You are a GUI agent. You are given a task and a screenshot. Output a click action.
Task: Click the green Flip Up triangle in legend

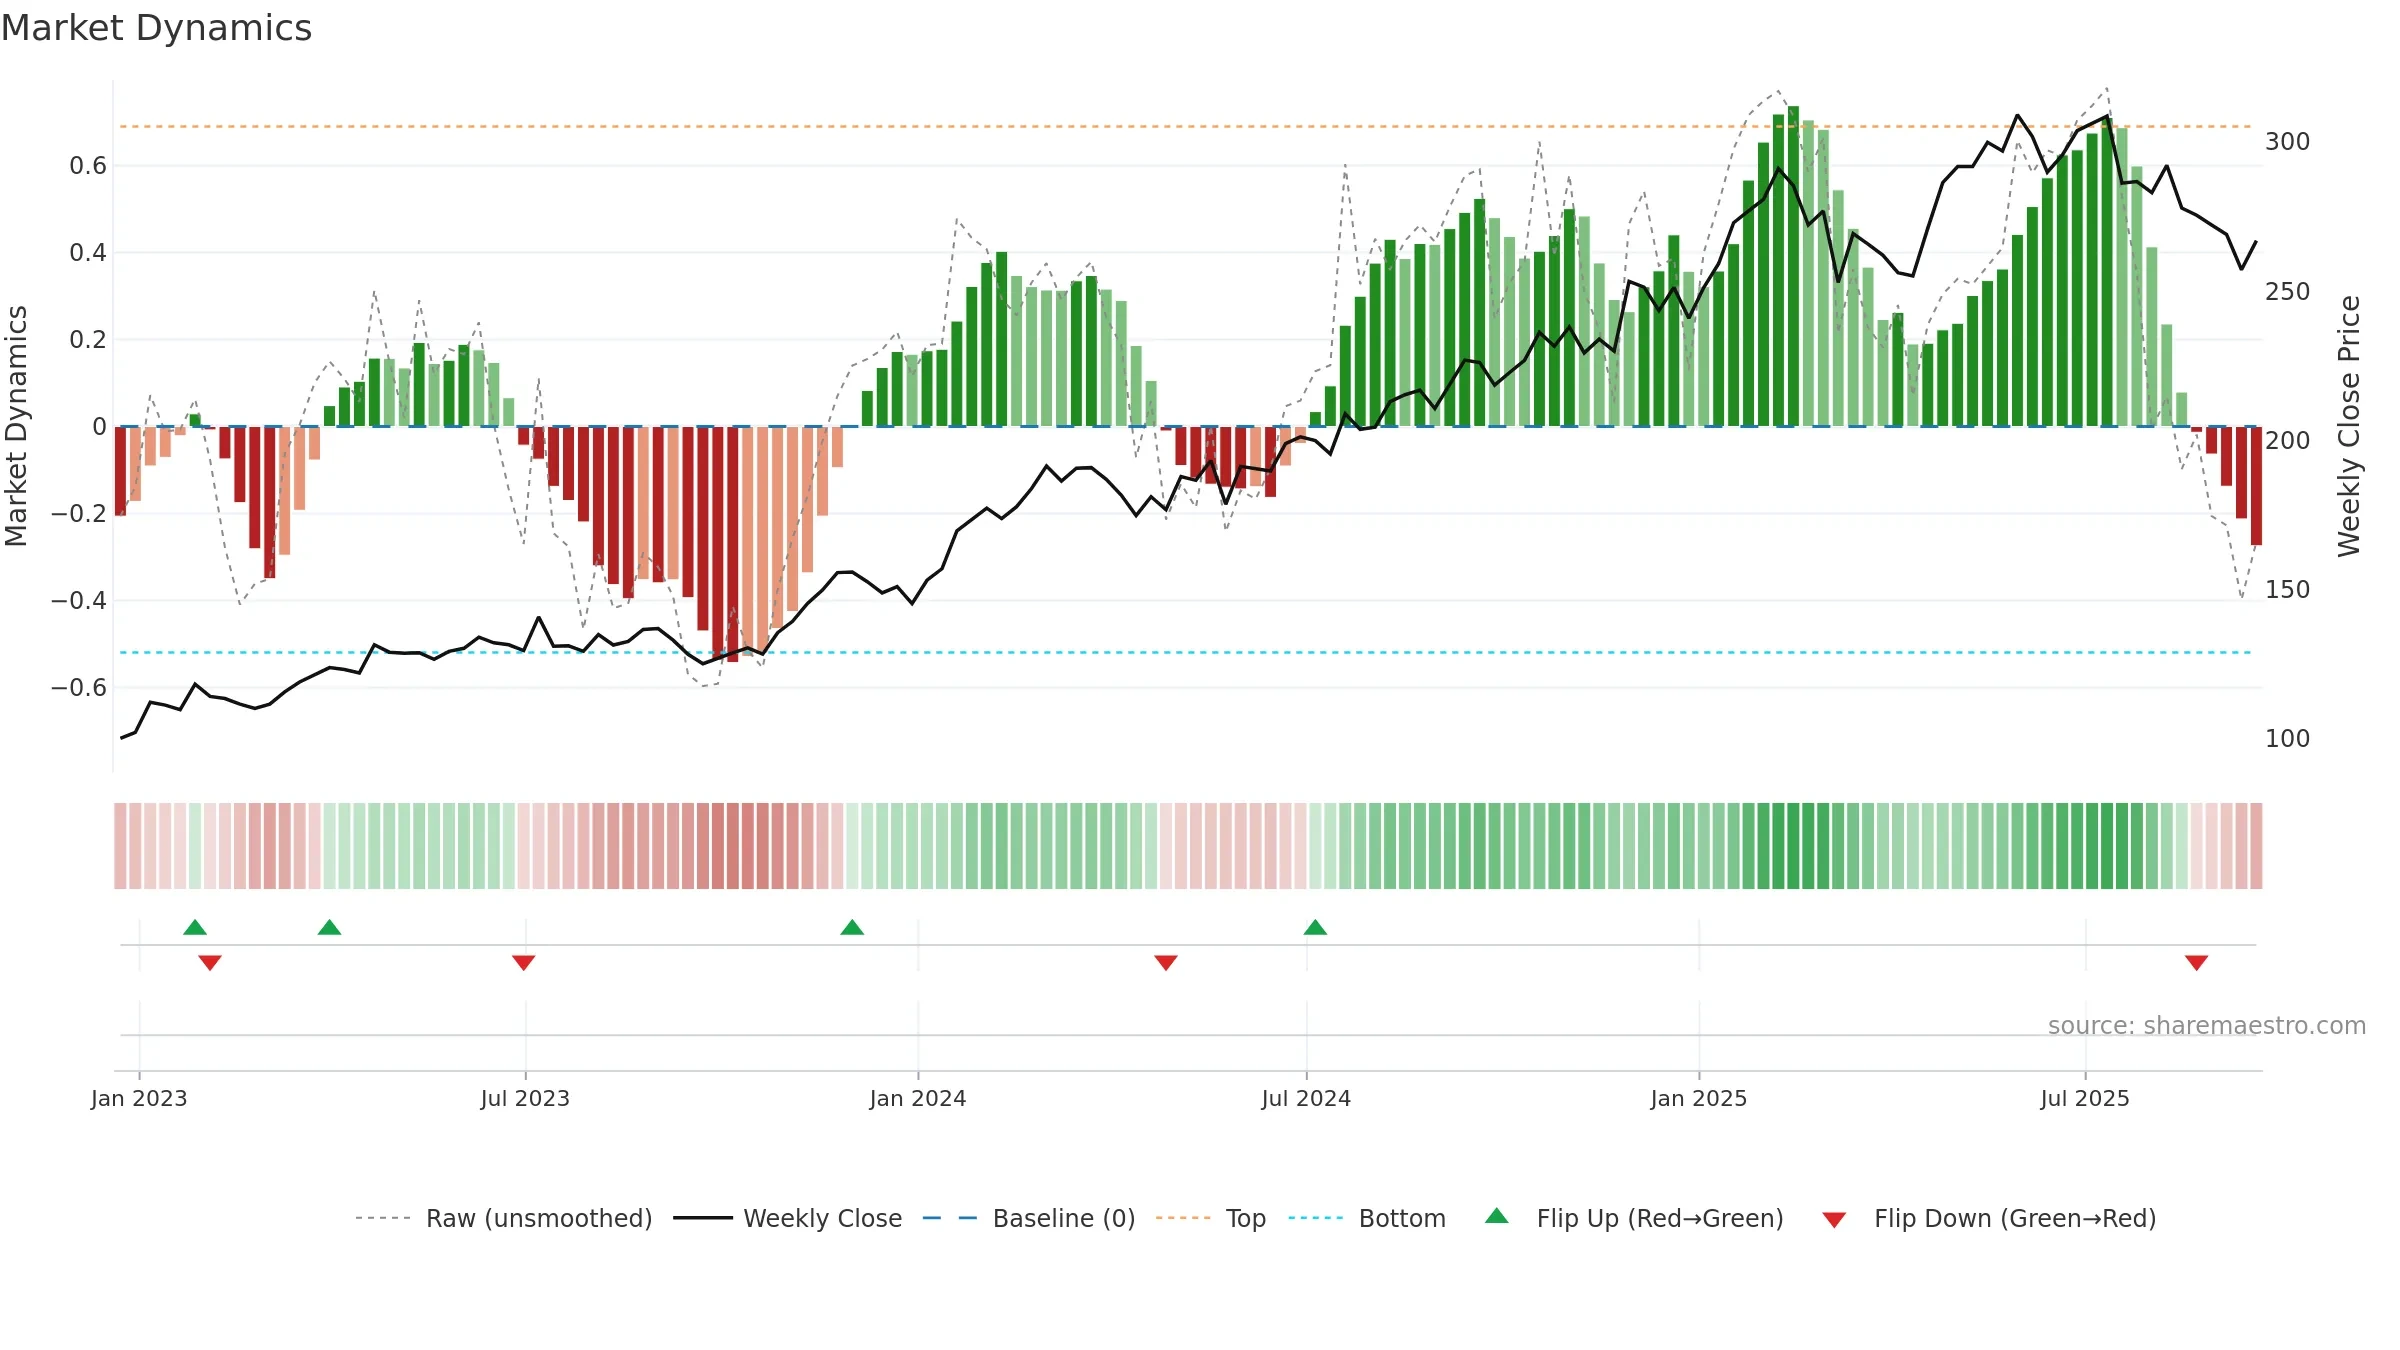(1497, 1216)
